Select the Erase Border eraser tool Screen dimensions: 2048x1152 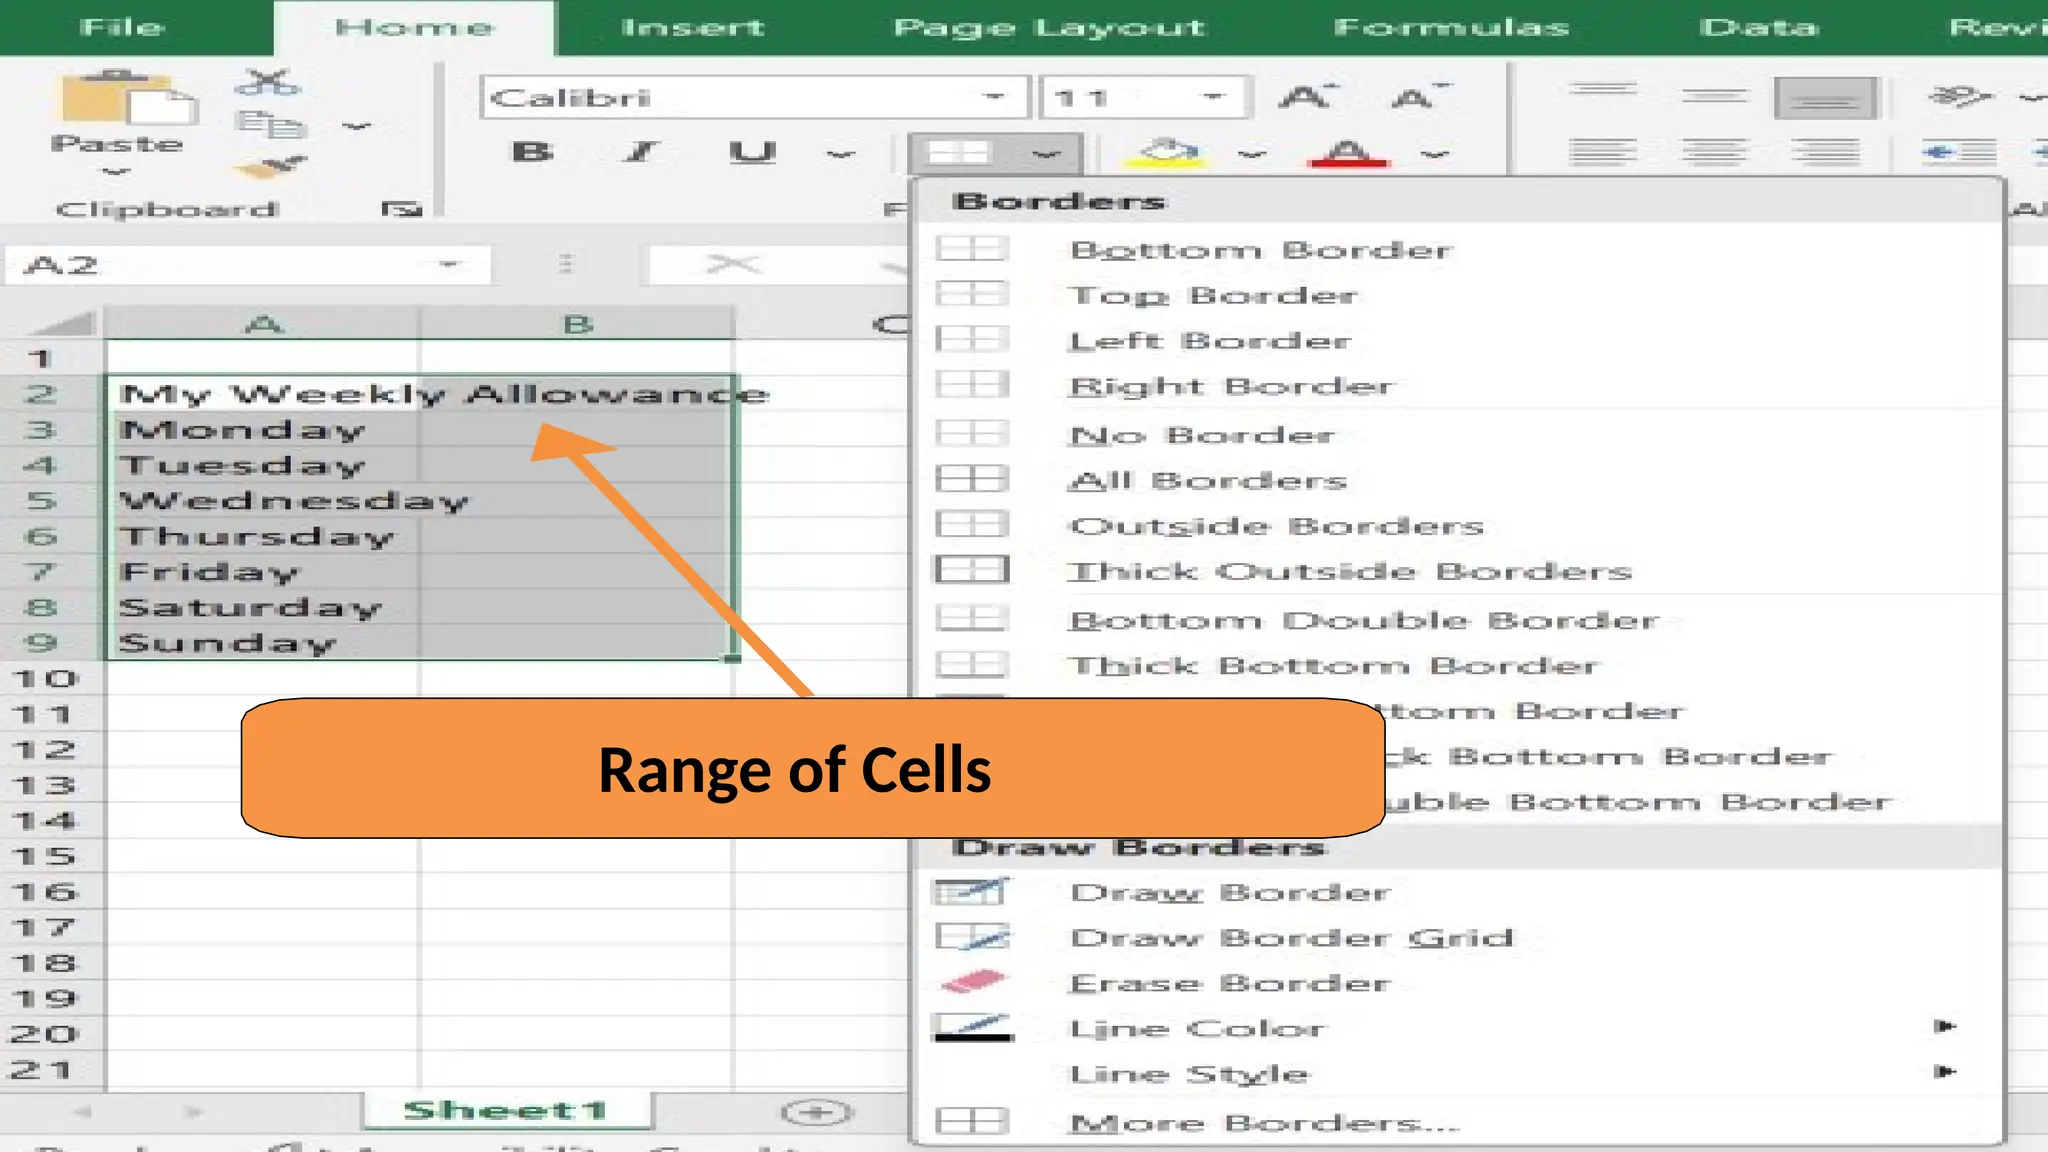pos(1460,983)
